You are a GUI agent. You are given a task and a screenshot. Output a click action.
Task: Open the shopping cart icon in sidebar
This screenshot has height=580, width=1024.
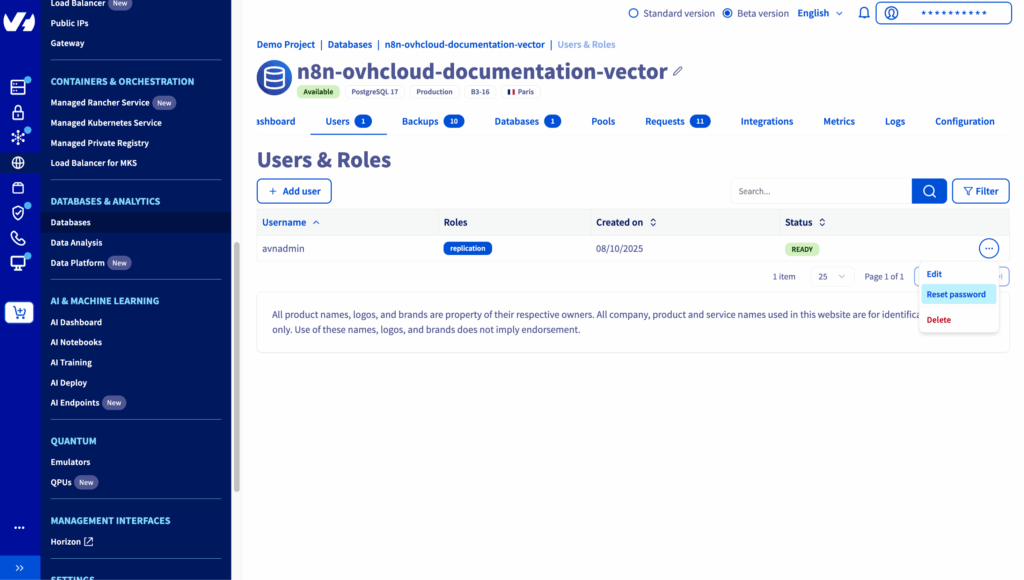pos(19,313)
